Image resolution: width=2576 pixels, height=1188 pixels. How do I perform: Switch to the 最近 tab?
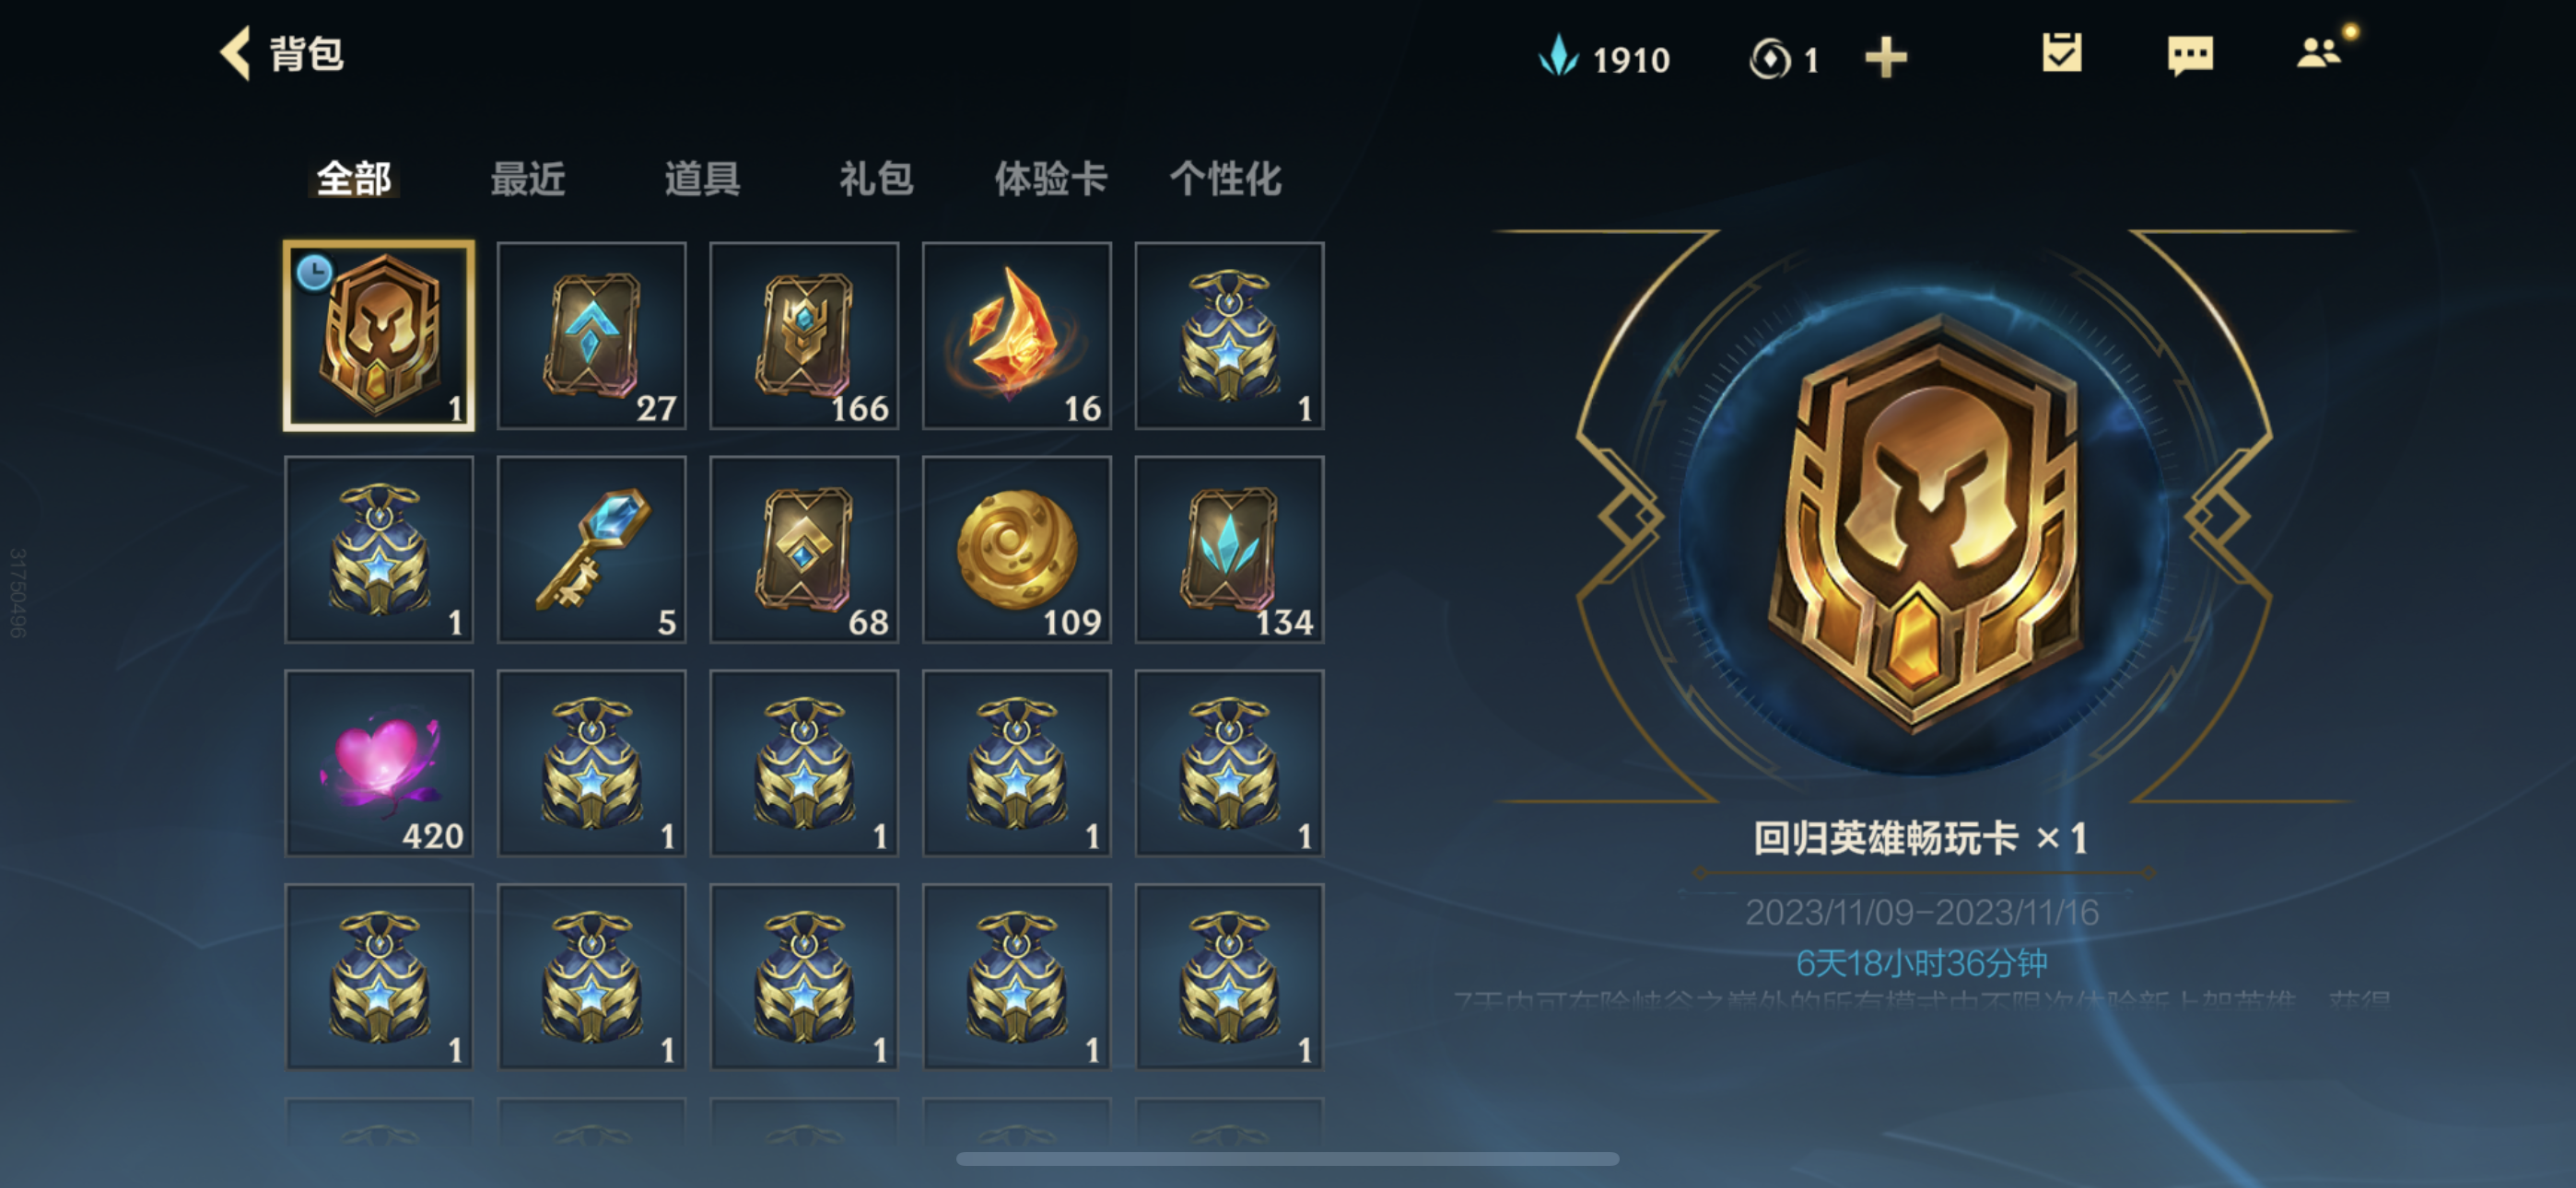pyautogui.click(x=528, y=179)
